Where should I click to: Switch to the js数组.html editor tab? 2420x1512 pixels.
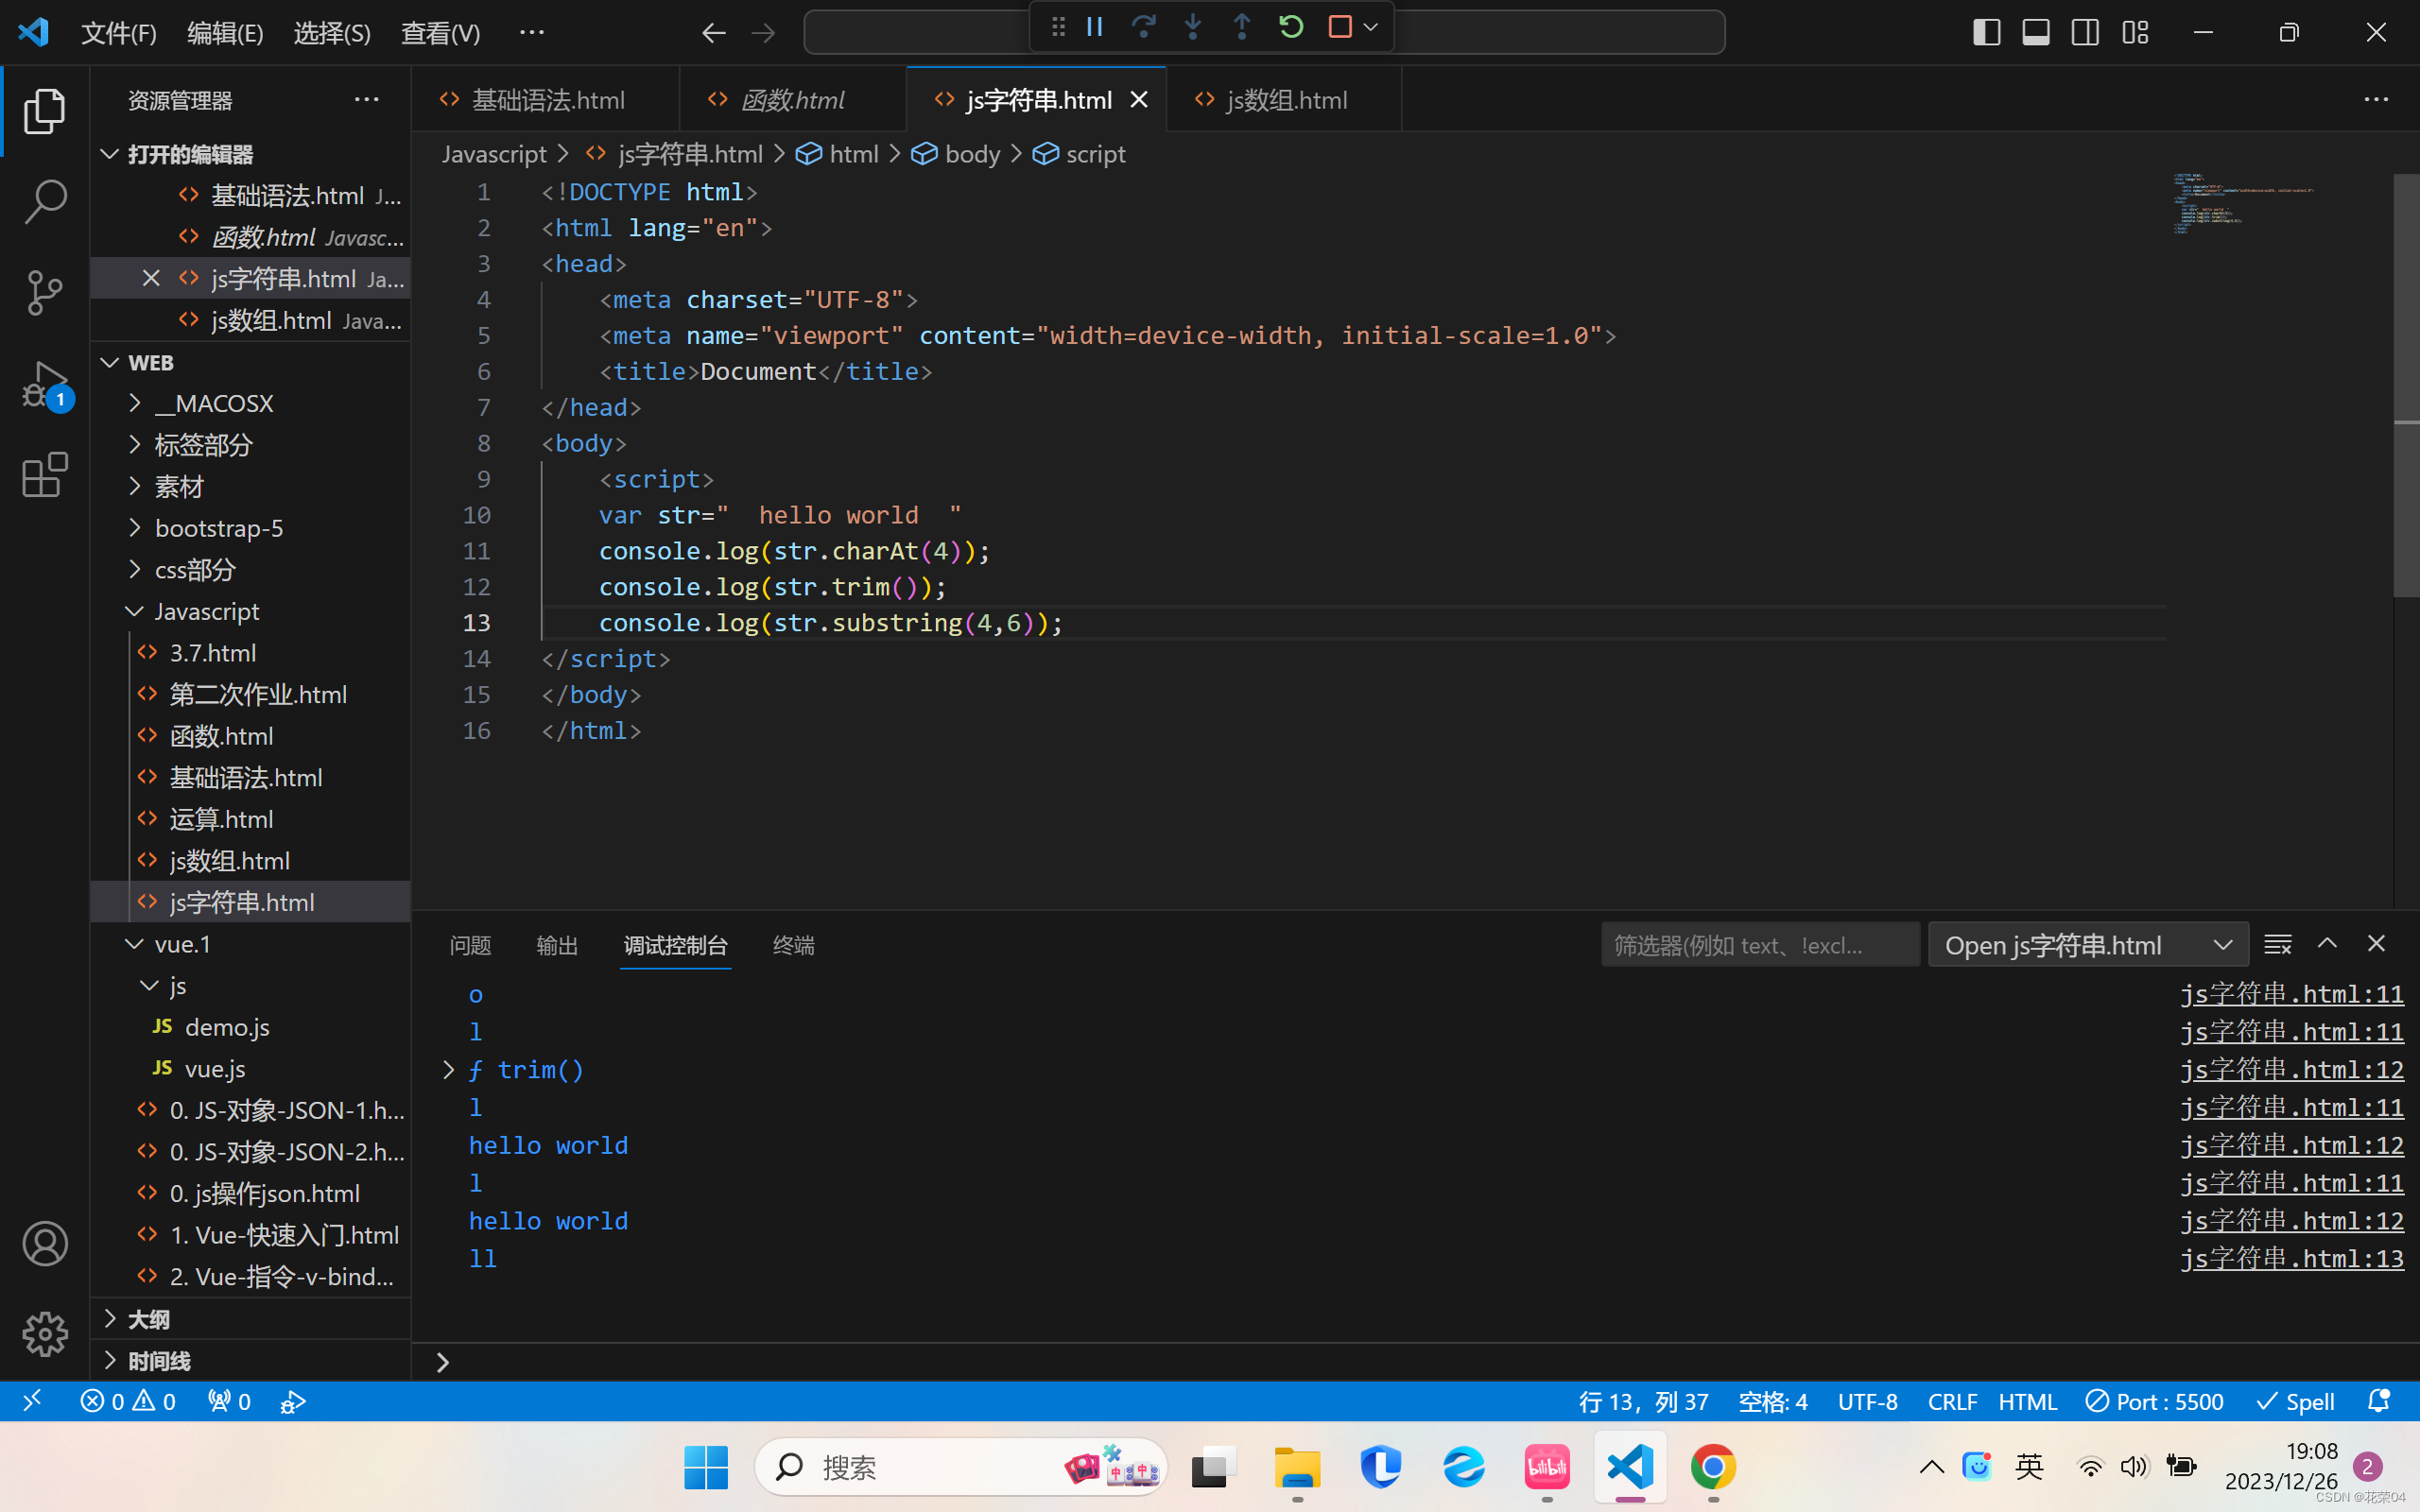(1286, 100)
